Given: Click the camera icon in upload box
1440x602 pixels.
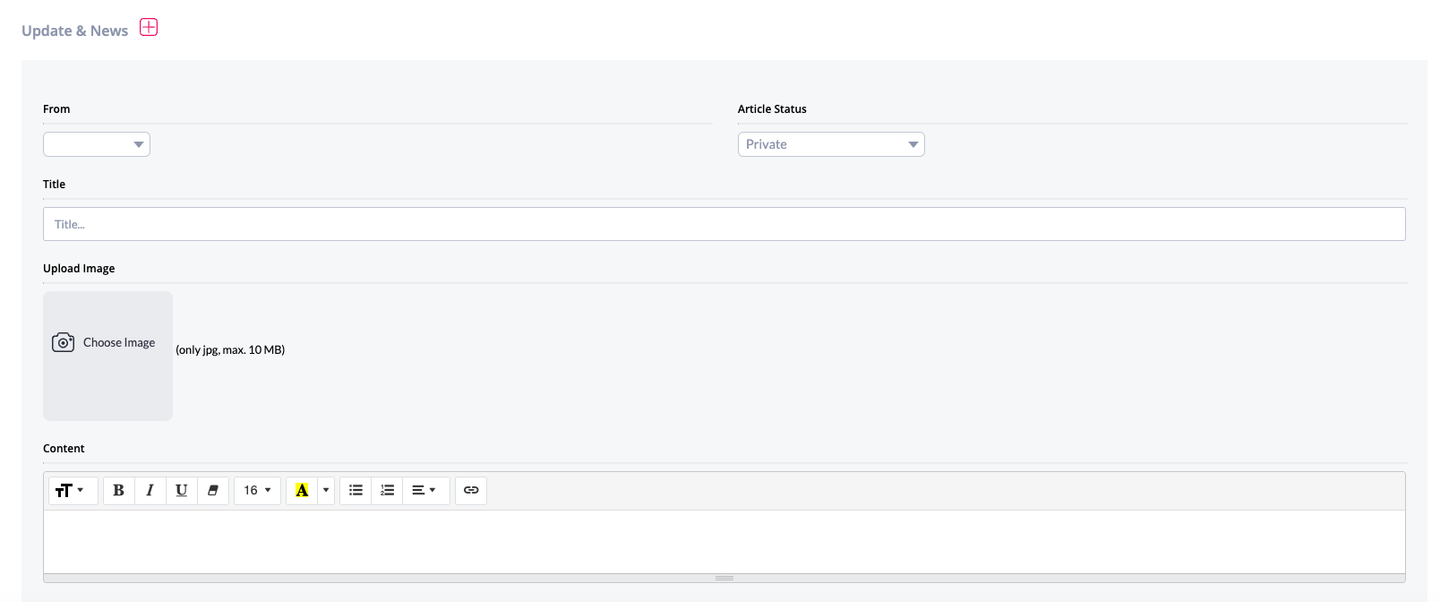Looking at the screenshot, I should [x=63, y=342].
